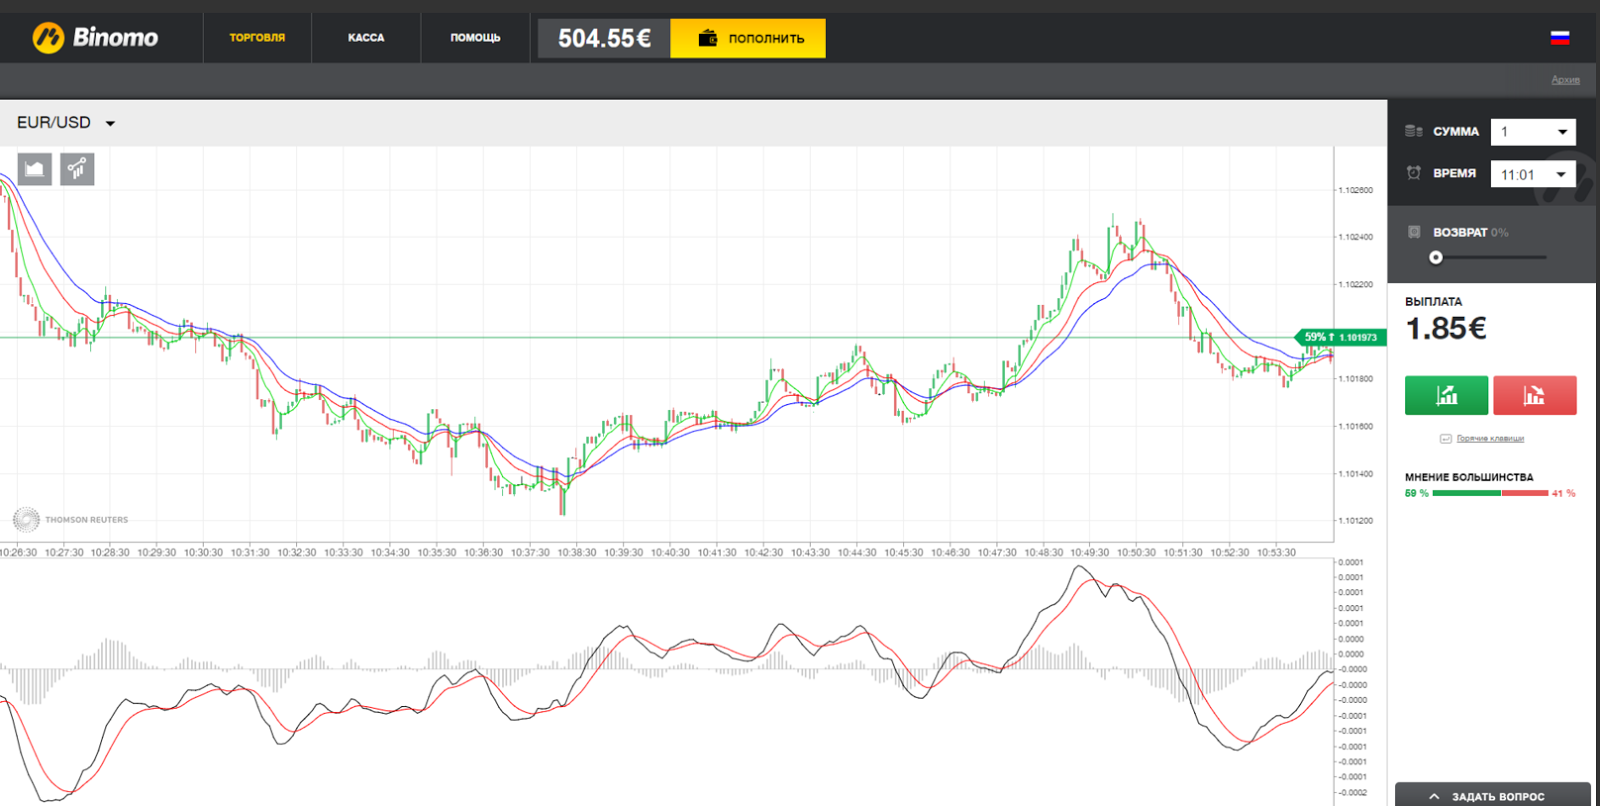
Task: Open the ВРЕМЯ 11:01 dropdown
Action: [1533, 174]
